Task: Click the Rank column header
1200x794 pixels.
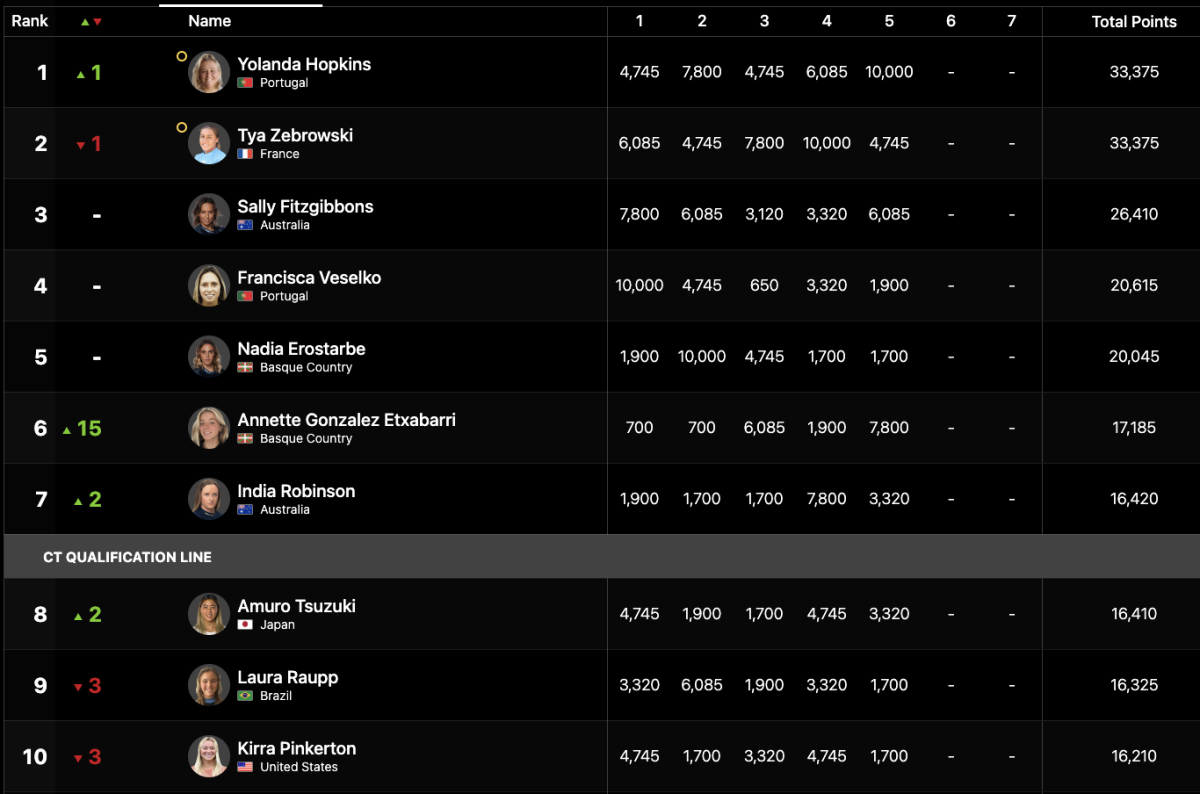Action: 30,21
